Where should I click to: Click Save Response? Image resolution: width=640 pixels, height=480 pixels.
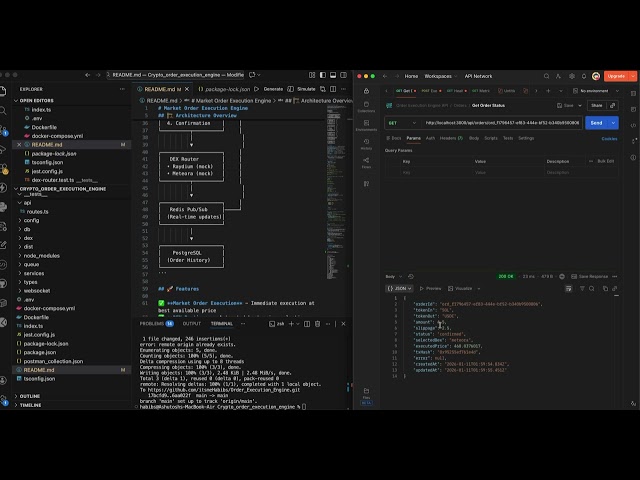click(x=589, y=276)
